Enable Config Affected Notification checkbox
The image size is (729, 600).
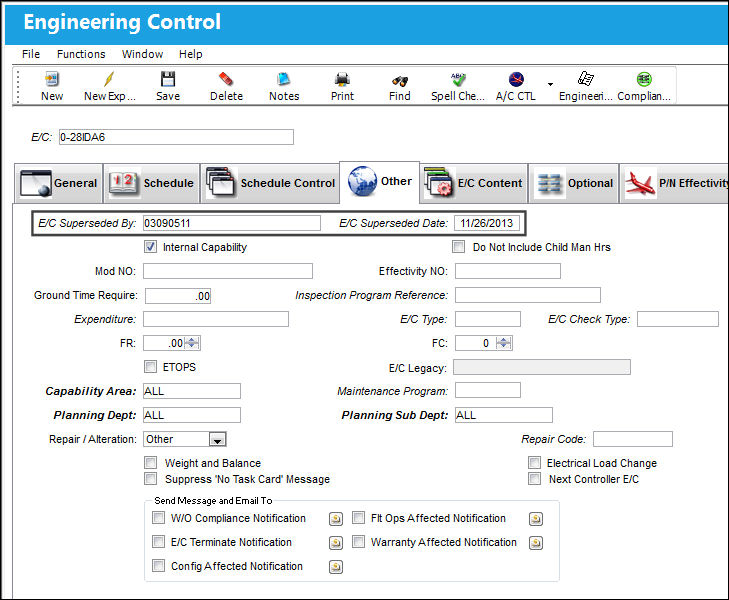(159, 566)
